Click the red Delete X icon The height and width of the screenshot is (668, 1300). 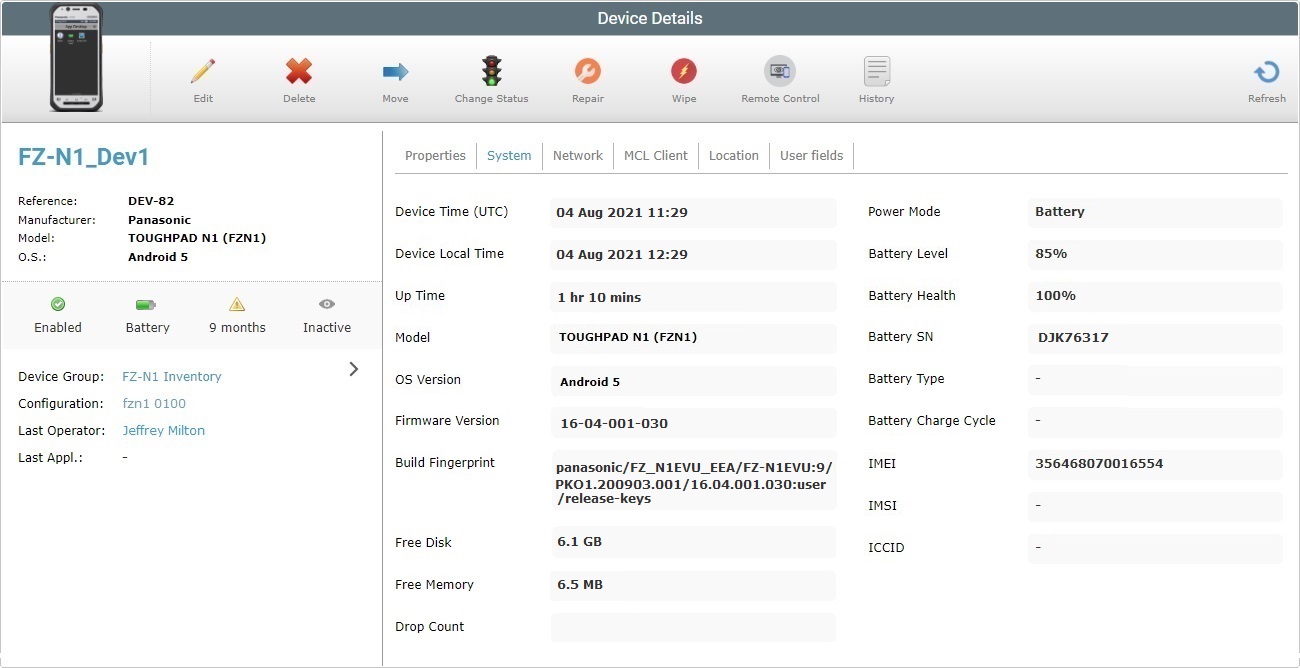(299, 72)
